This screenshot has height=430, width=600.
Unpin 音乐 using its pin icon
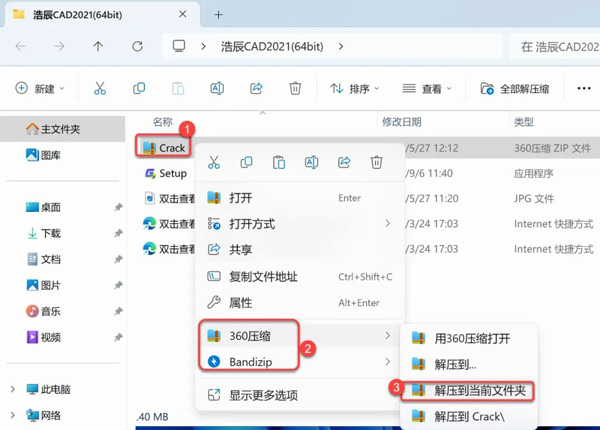pyautogui.click(x=118, y=311)
